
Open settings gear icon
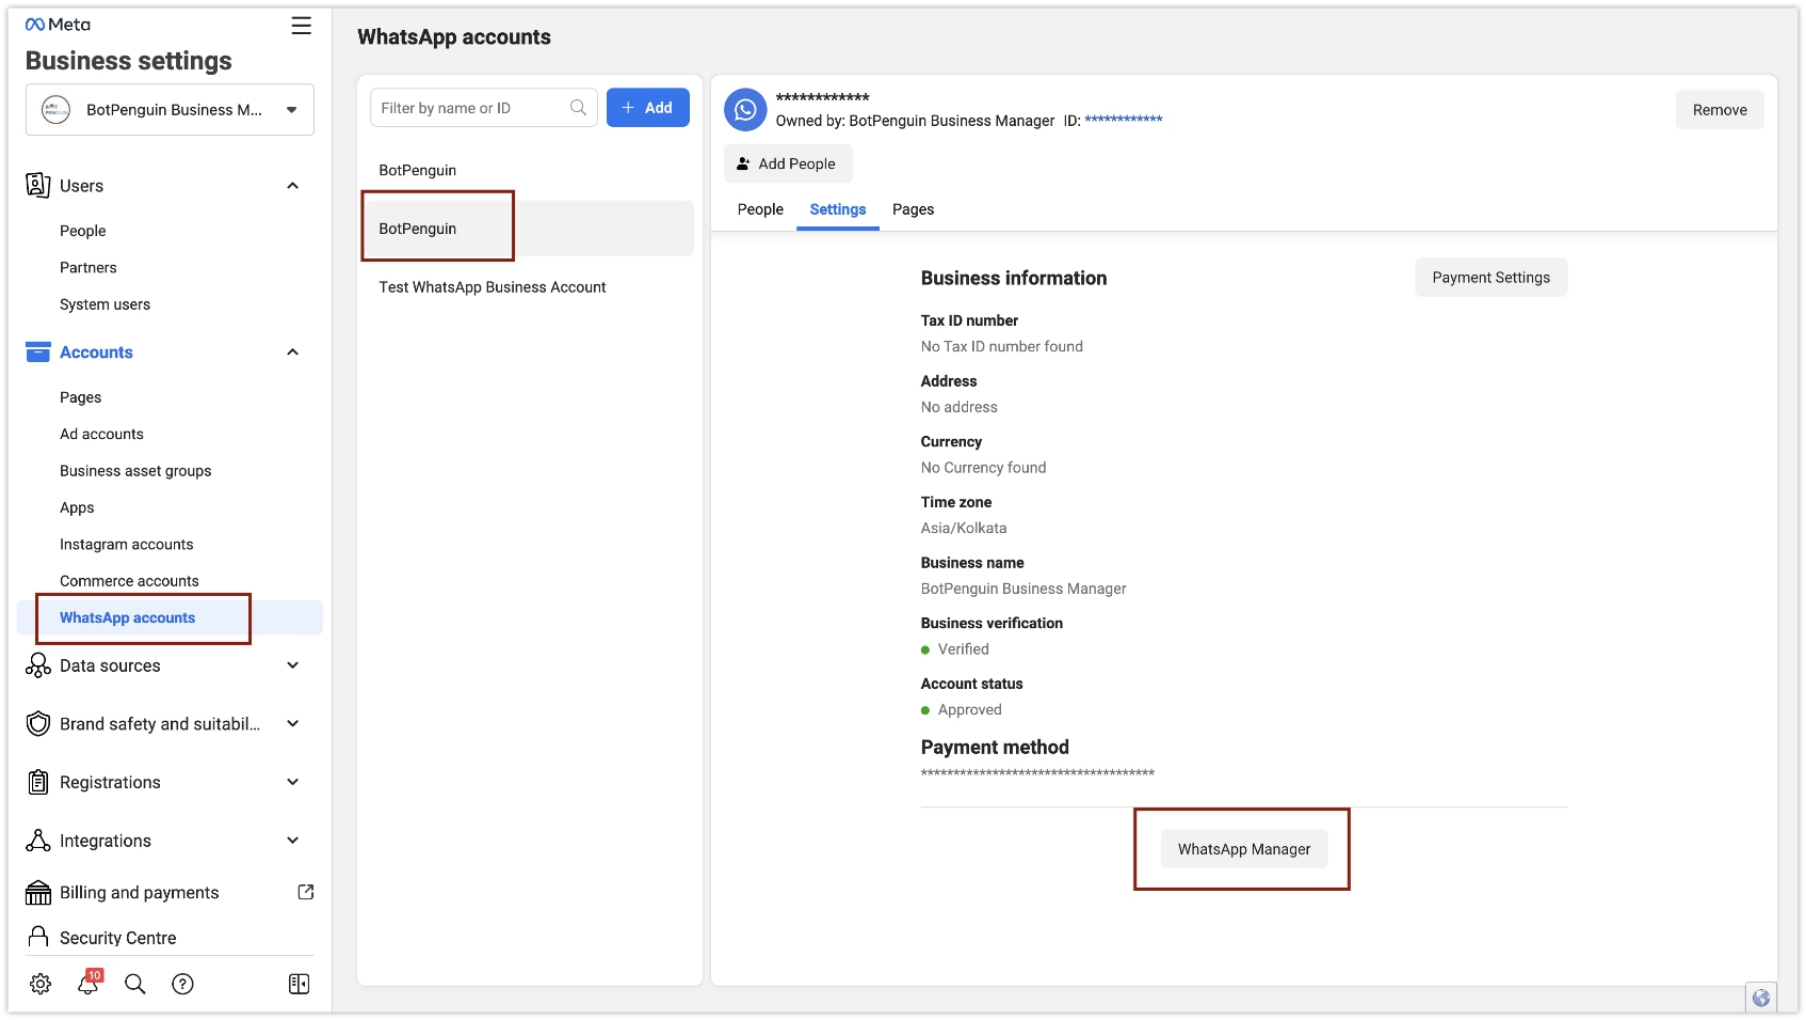click(40, 984)
